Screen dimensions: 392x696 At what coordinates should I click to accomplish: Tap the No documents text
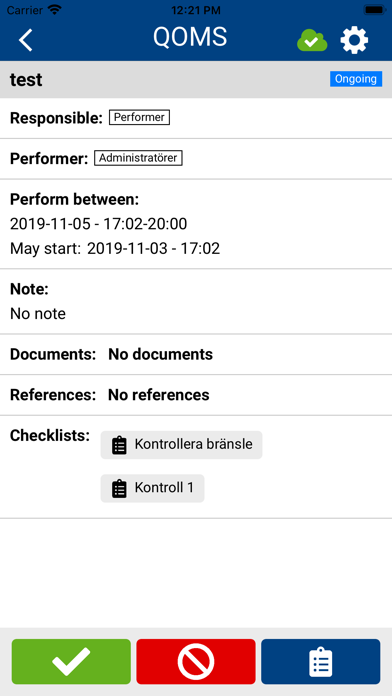coord(160,354)
